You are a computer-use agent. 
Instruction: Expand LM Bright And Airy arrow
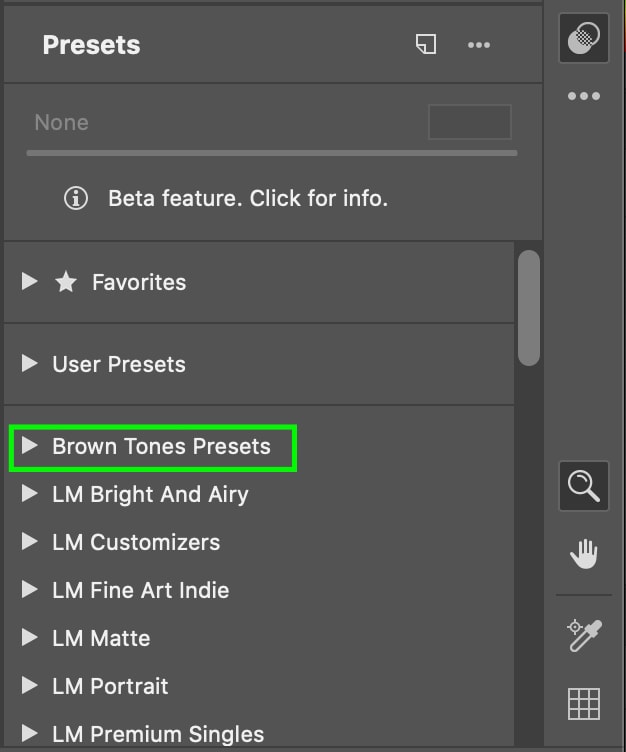30,494
